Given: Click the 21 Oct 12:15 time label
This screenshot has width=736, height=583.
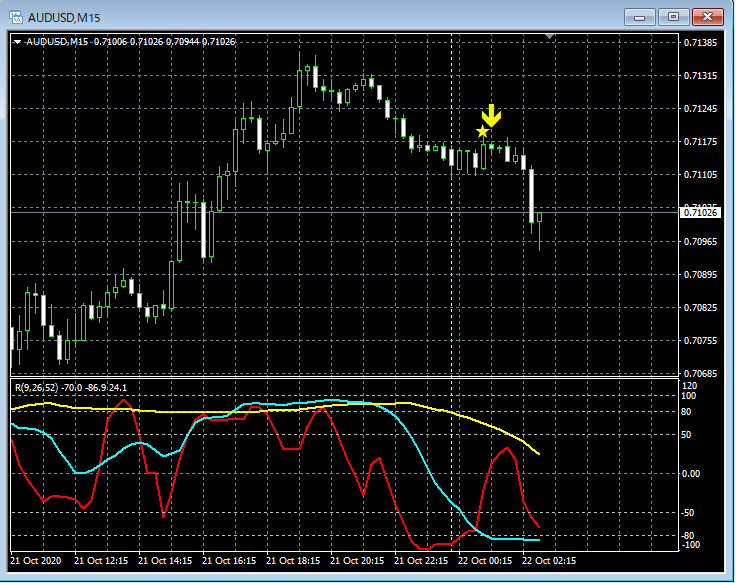Looking at the screenshot, I should (101, 560).
